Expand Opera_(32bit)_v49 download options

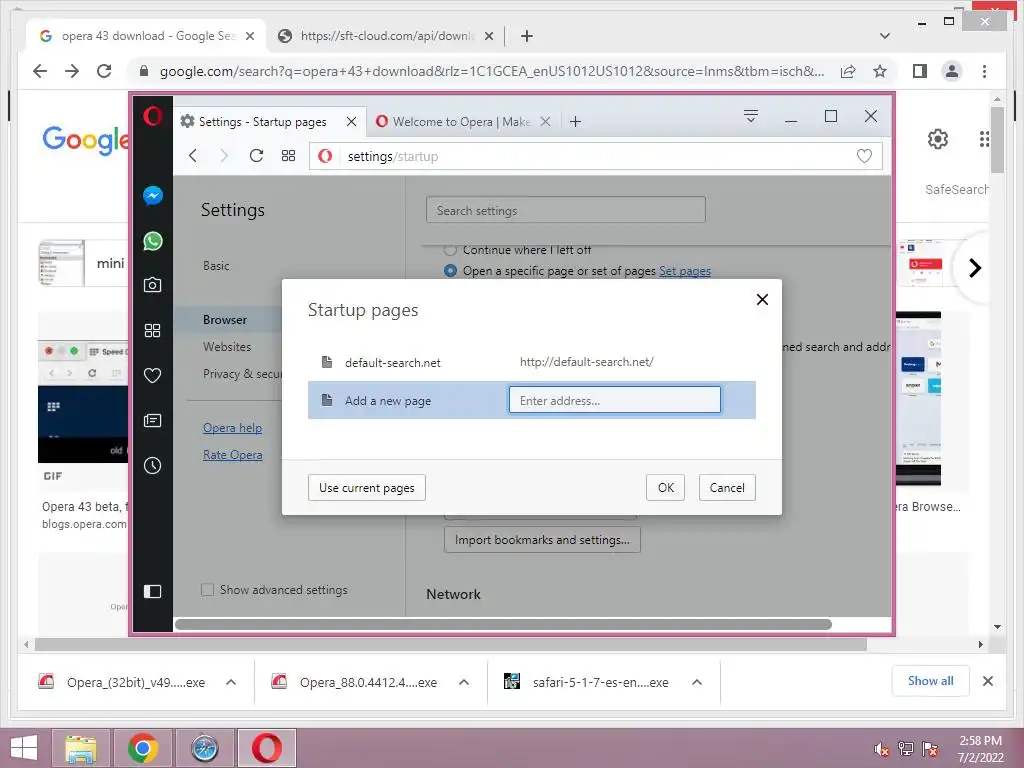[x=231, y=682]
